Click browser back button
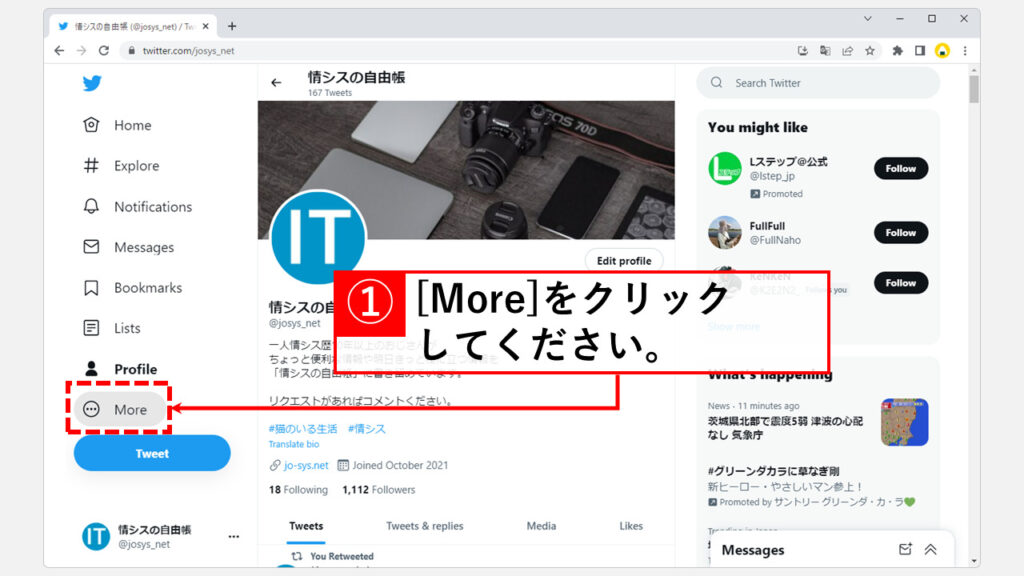Viewport: 1024px width, 576px height. [59, 50]
